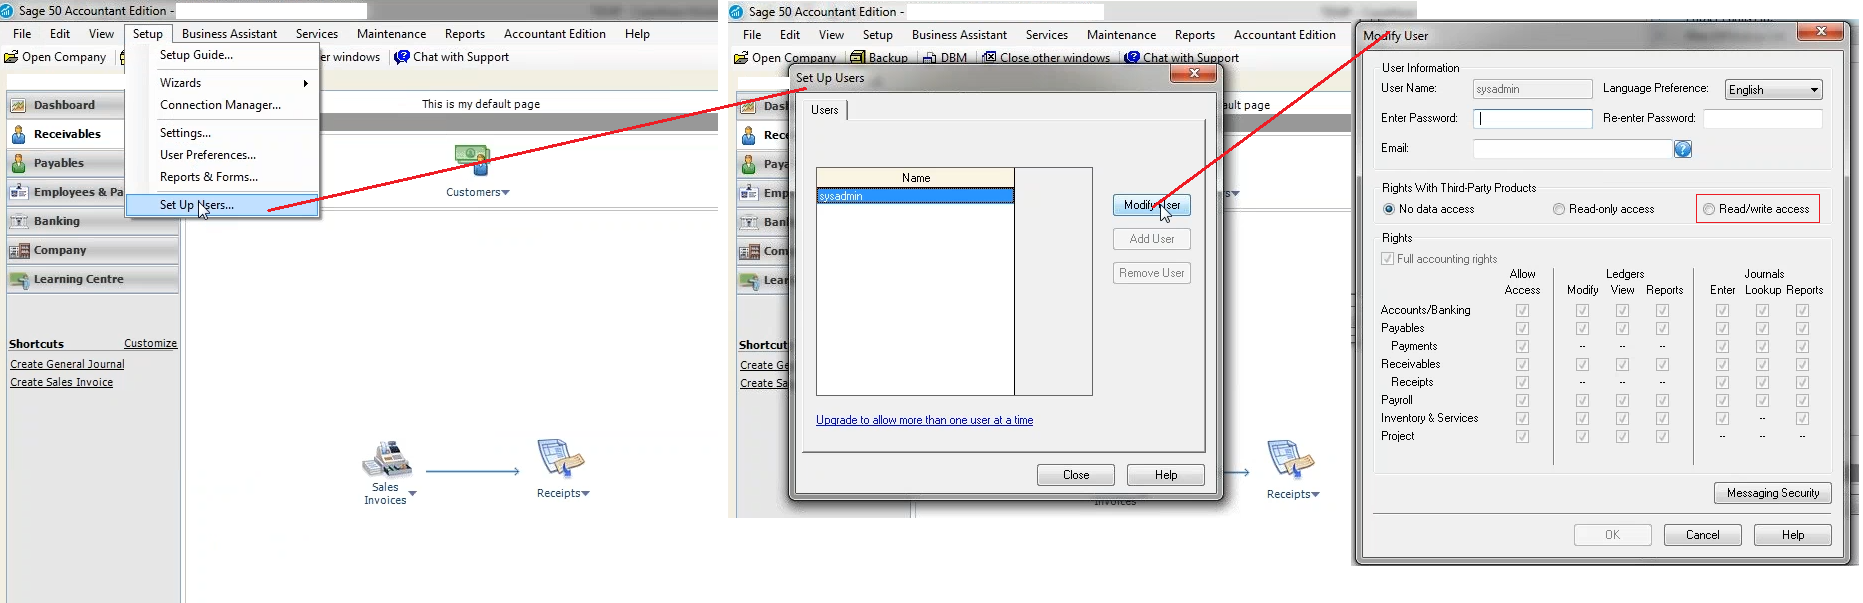The height and width of the screenshot is (603, 1863).
Task: Expand the Wizards submenu arrow
Action: tap(305, 83)
